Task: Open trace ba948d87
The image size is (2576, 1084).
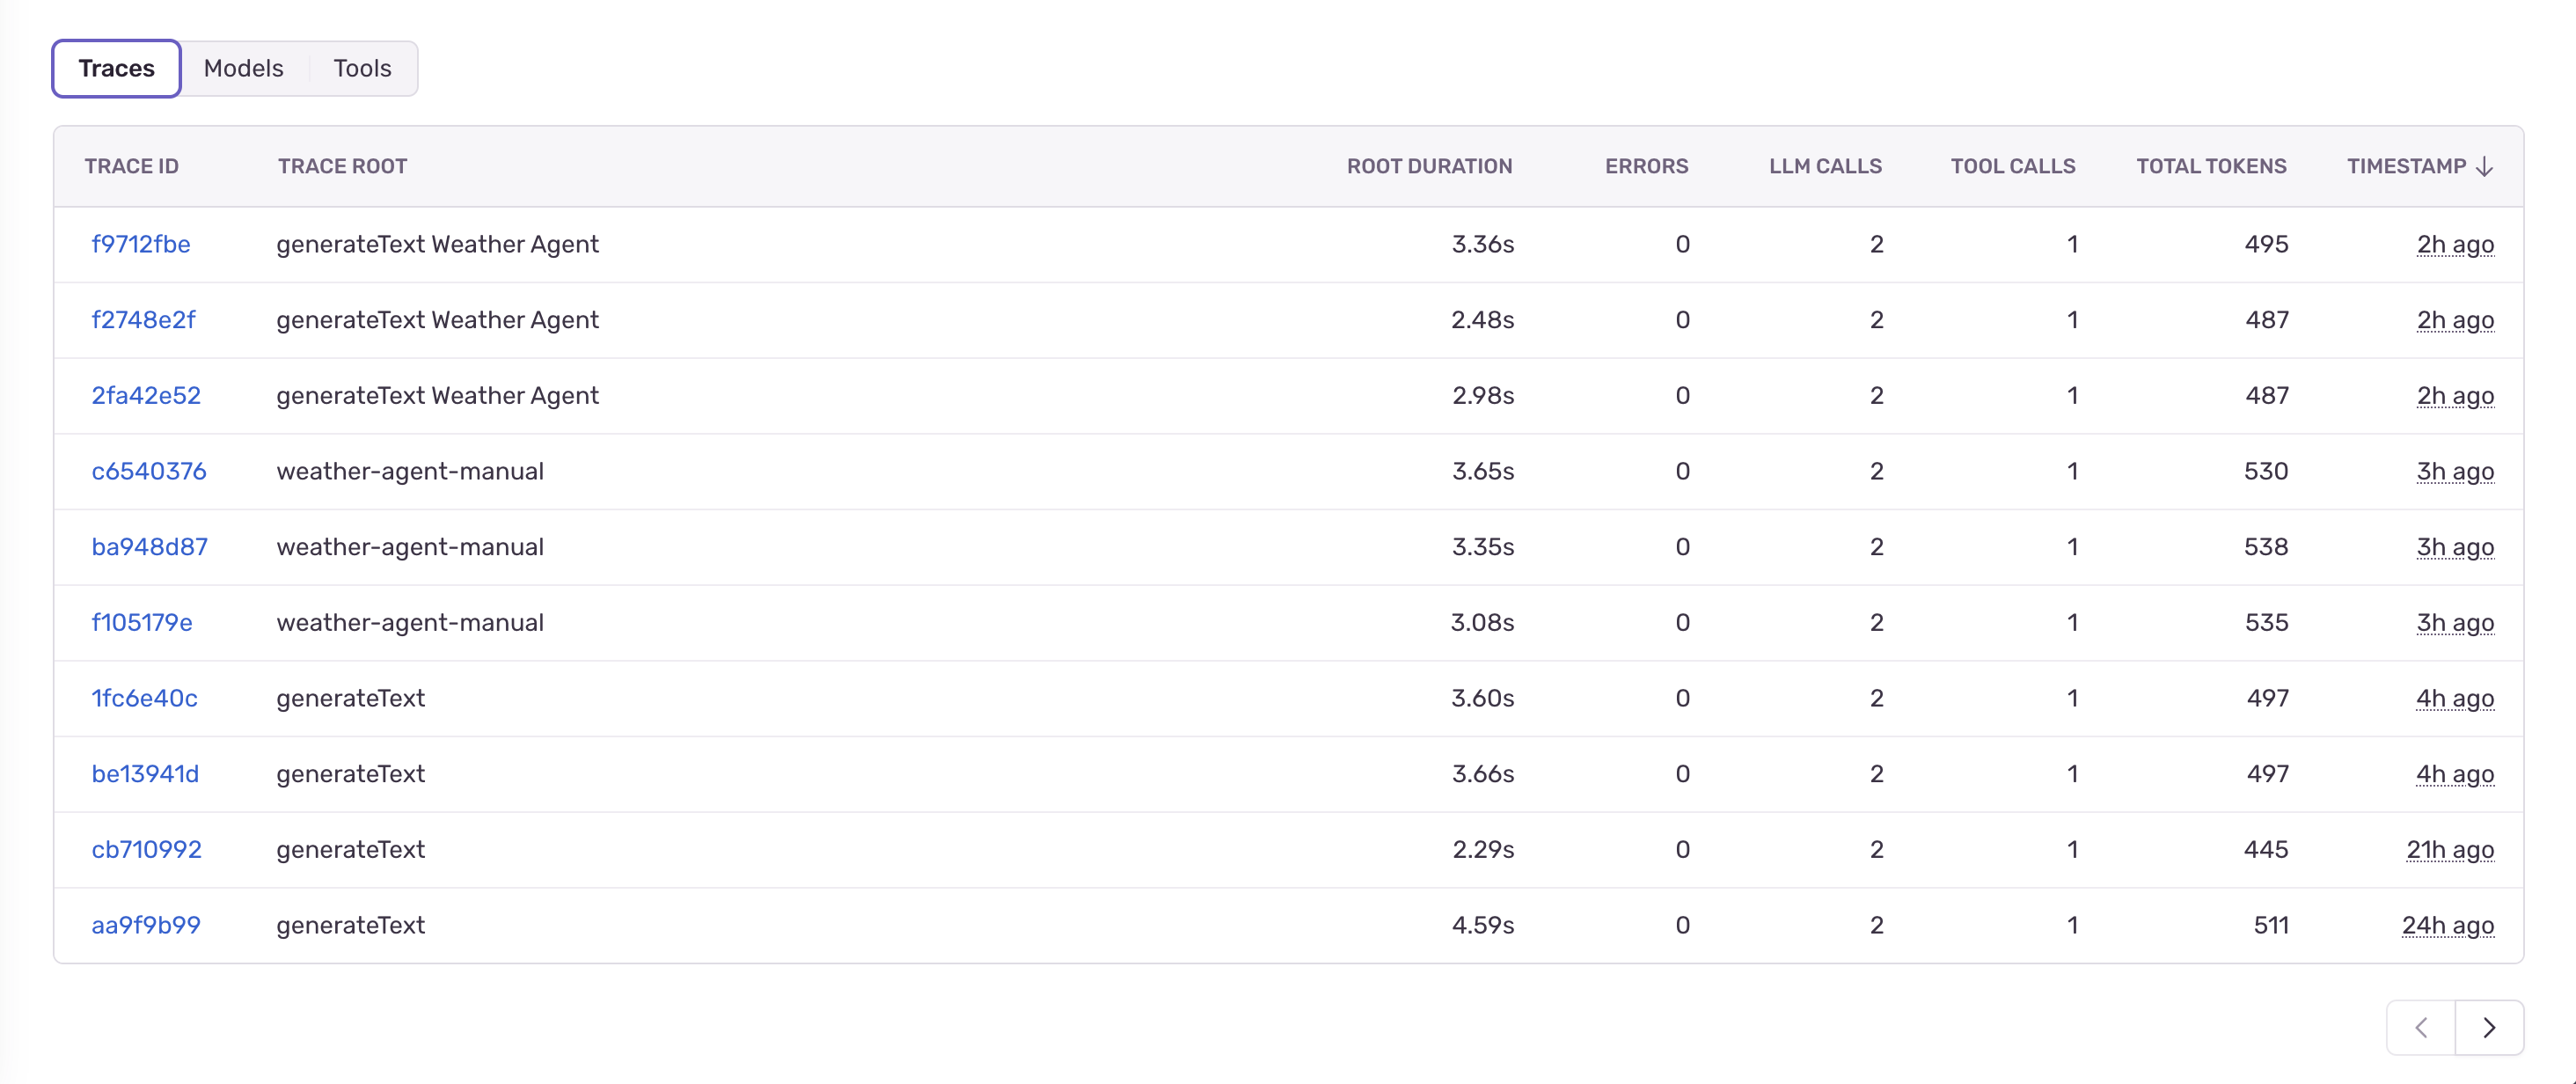Action: tap(150, 547)
